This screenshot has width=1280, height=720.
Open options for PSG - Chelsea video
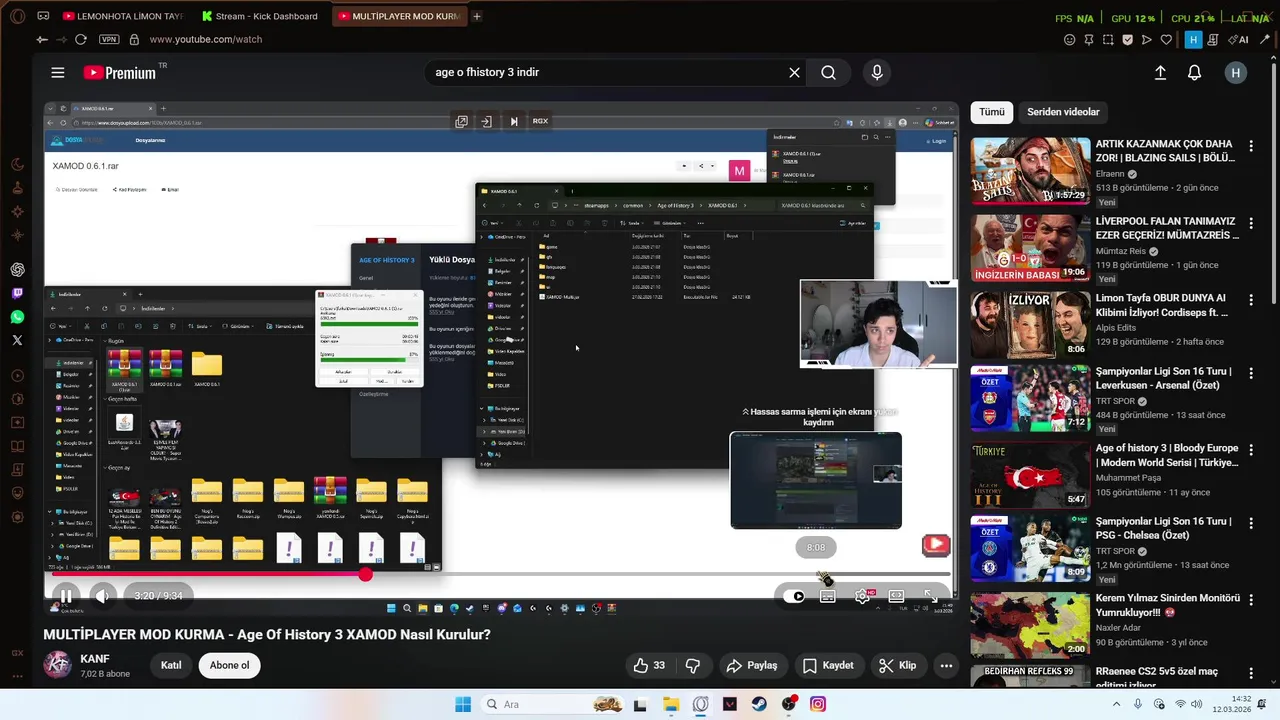coord(1251,523)
